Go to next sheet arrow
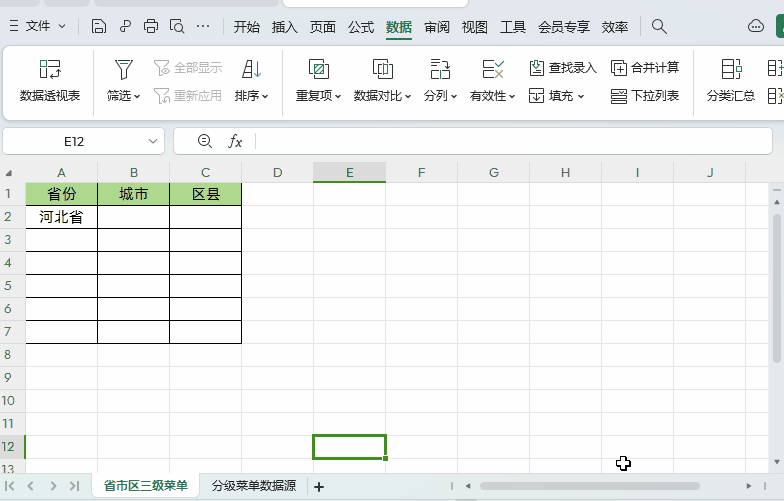 click(x=53, y=486)
